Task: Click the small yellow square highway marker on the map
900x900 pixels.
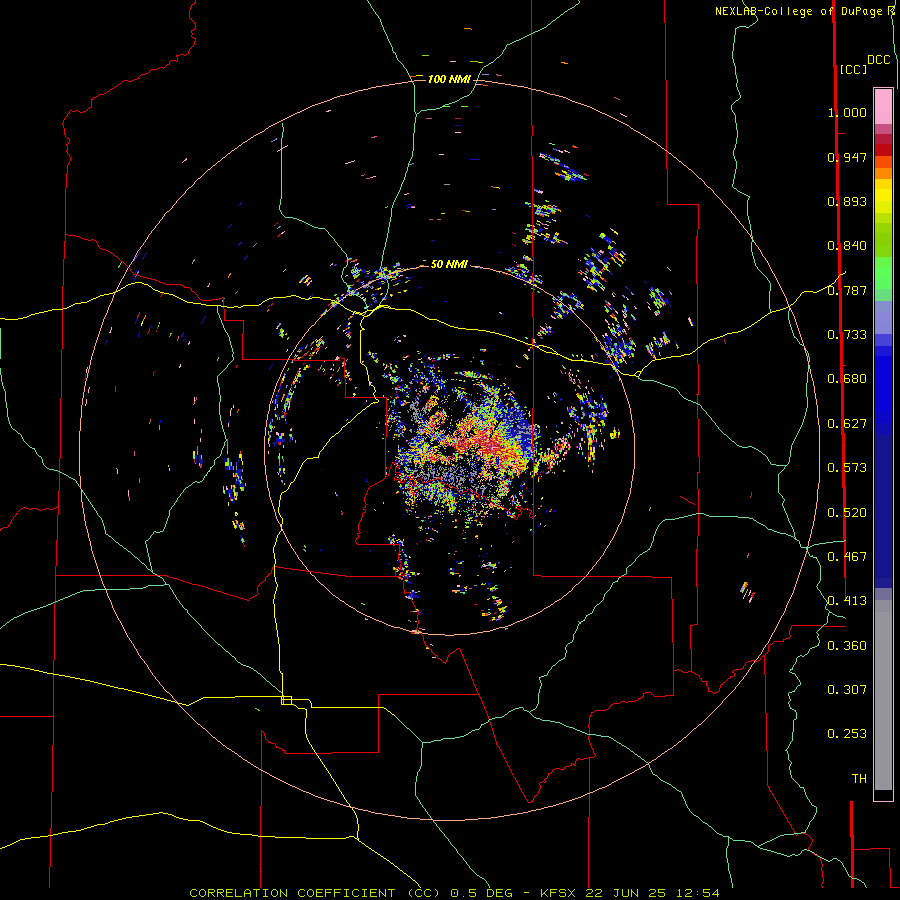Action: click(286, 700)
